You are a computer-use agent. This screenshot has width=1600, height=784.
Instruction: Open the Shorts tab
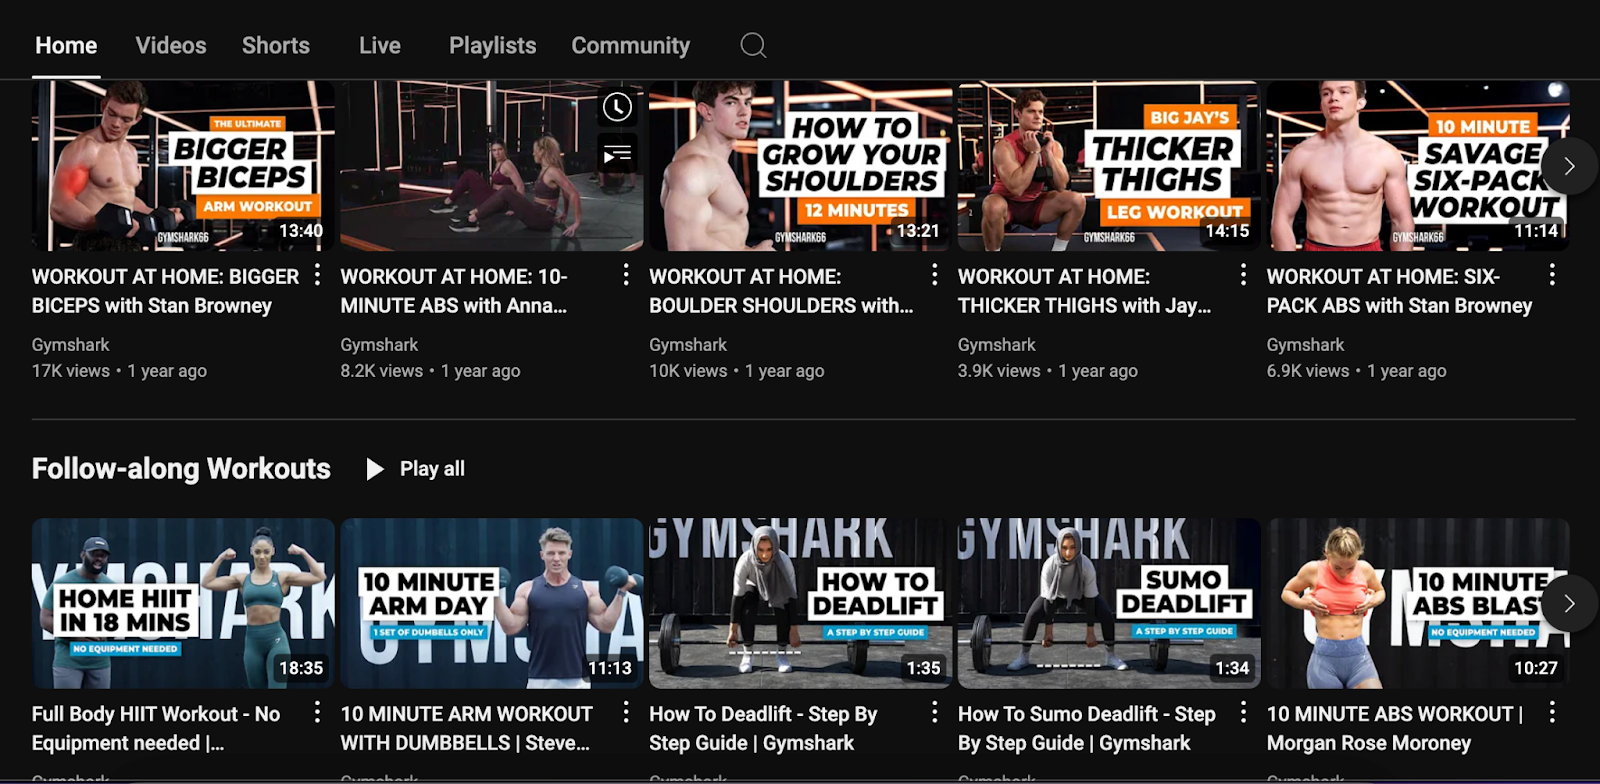tap(276, 46)
